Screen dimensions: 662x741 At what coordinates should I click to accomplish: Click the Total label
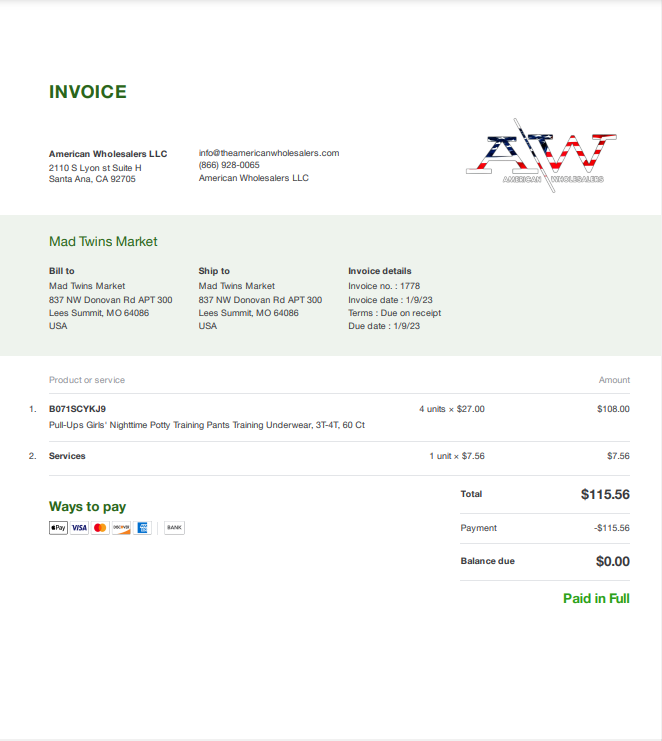coord(471,494)
